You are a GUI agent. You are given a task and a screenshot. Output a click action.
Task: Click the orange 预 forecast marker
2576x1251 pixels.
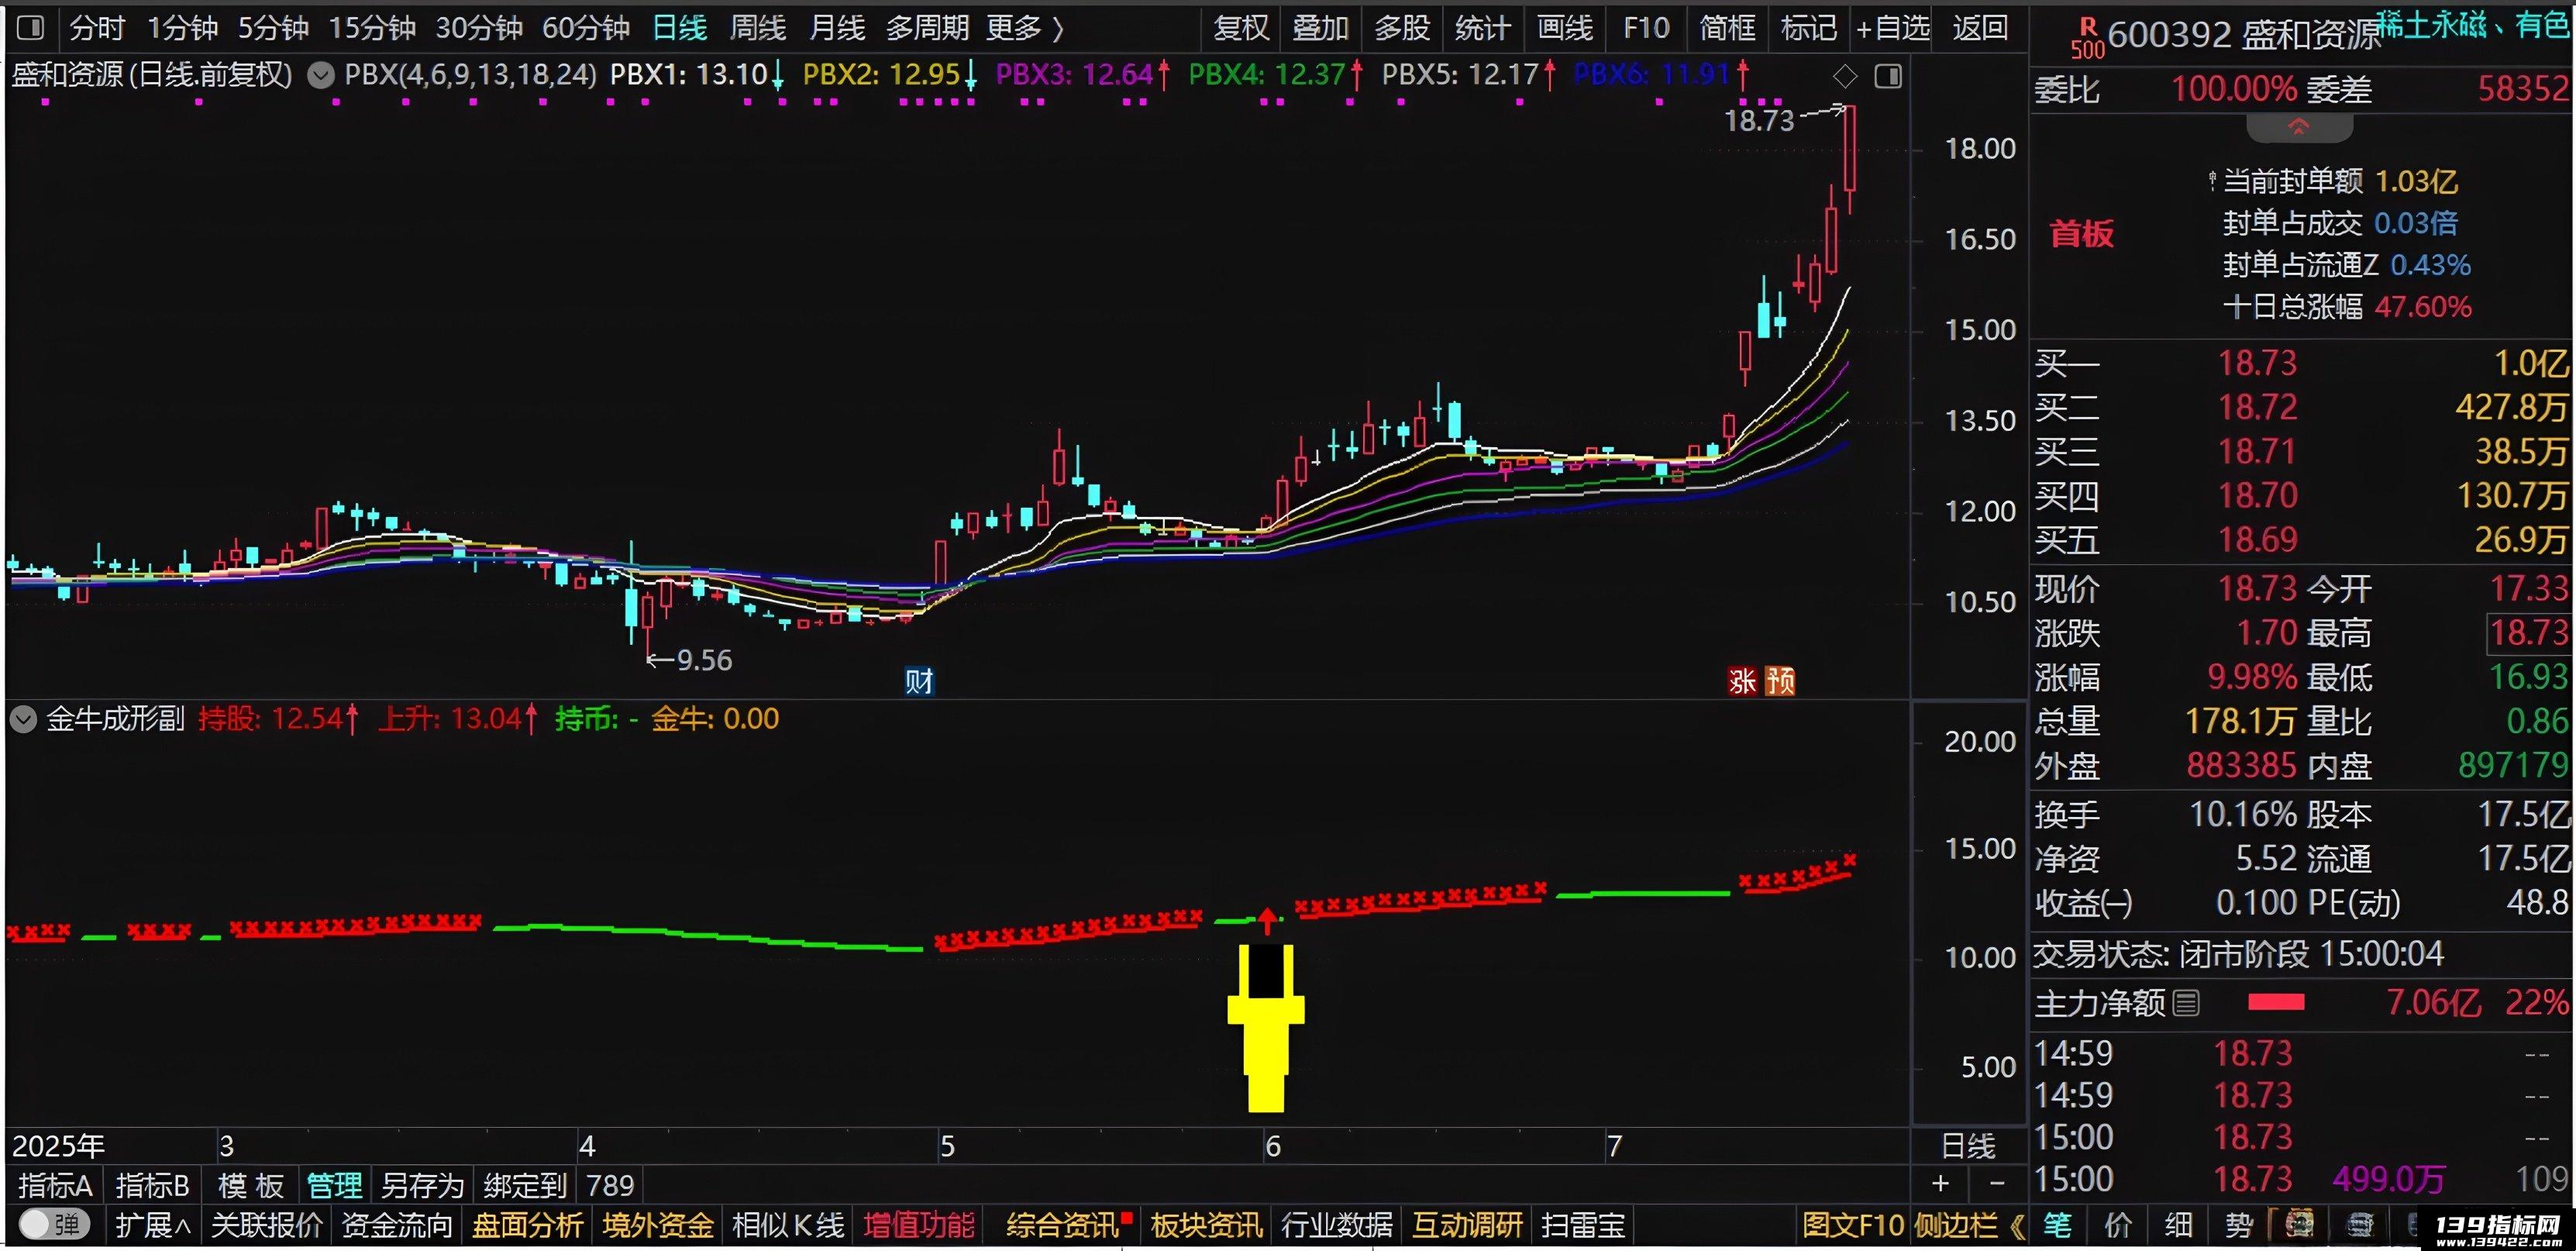click(x=1780, y=681)
